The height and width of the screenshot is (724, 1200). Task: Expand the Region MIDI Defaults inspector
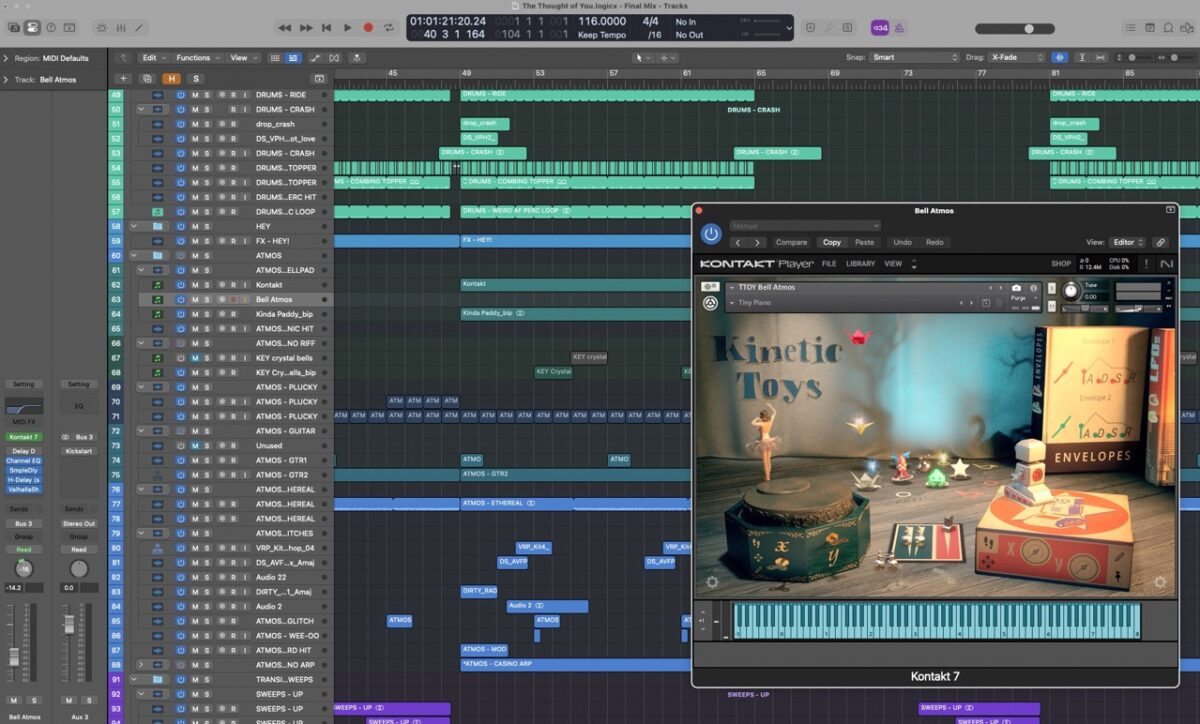tap(6, 58)
